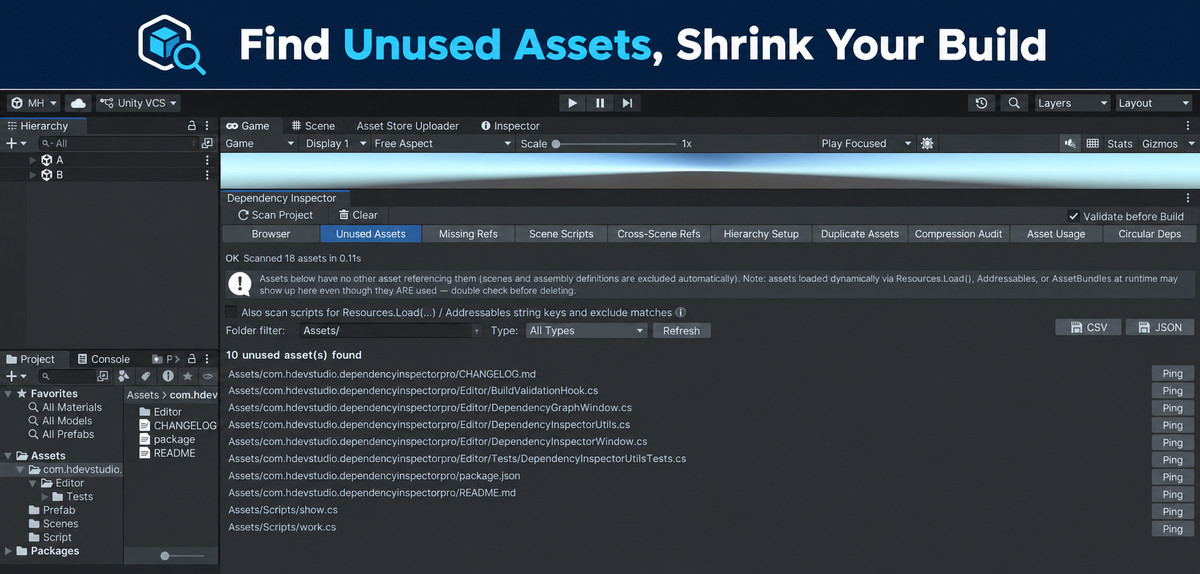This screenshot has width=1200, height=574.
Task: Open the MH account dropdown
Action: pos(33,103)
